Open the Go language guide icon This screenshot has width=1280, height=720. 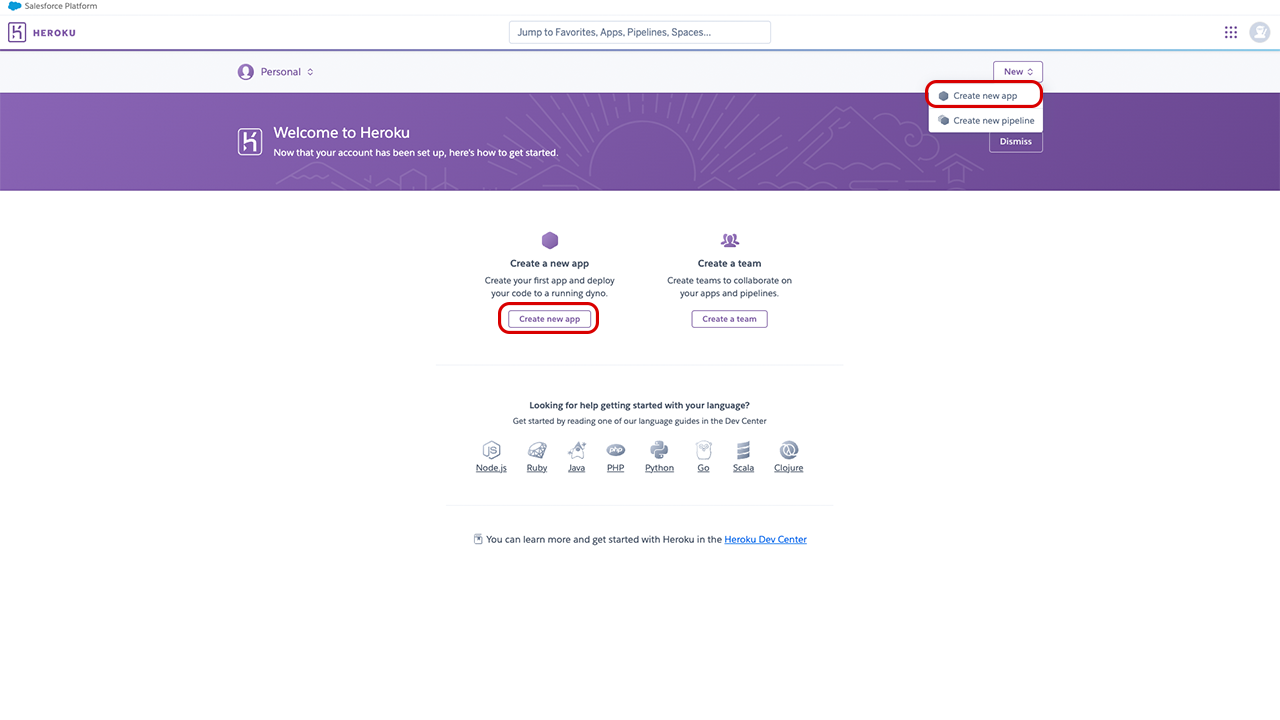pos(704,451)
